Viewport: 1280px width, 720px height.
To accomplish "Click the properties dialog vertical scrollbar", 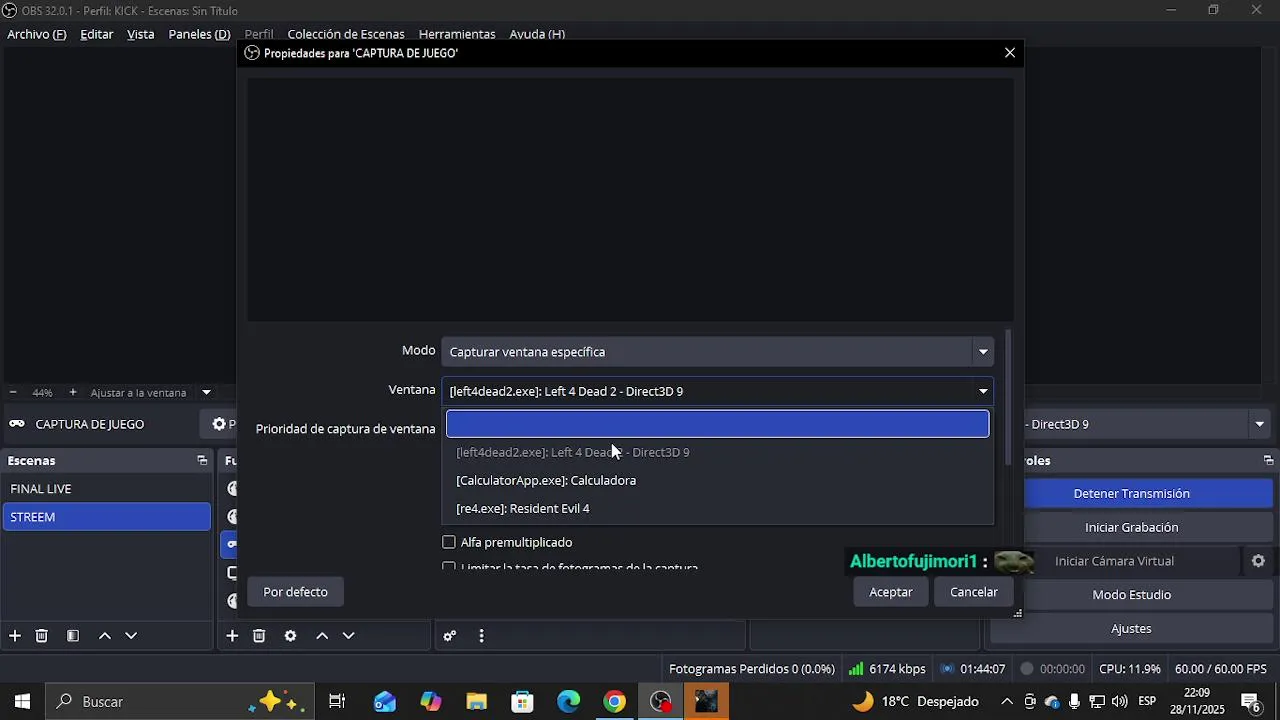I will click(1008, 395).
